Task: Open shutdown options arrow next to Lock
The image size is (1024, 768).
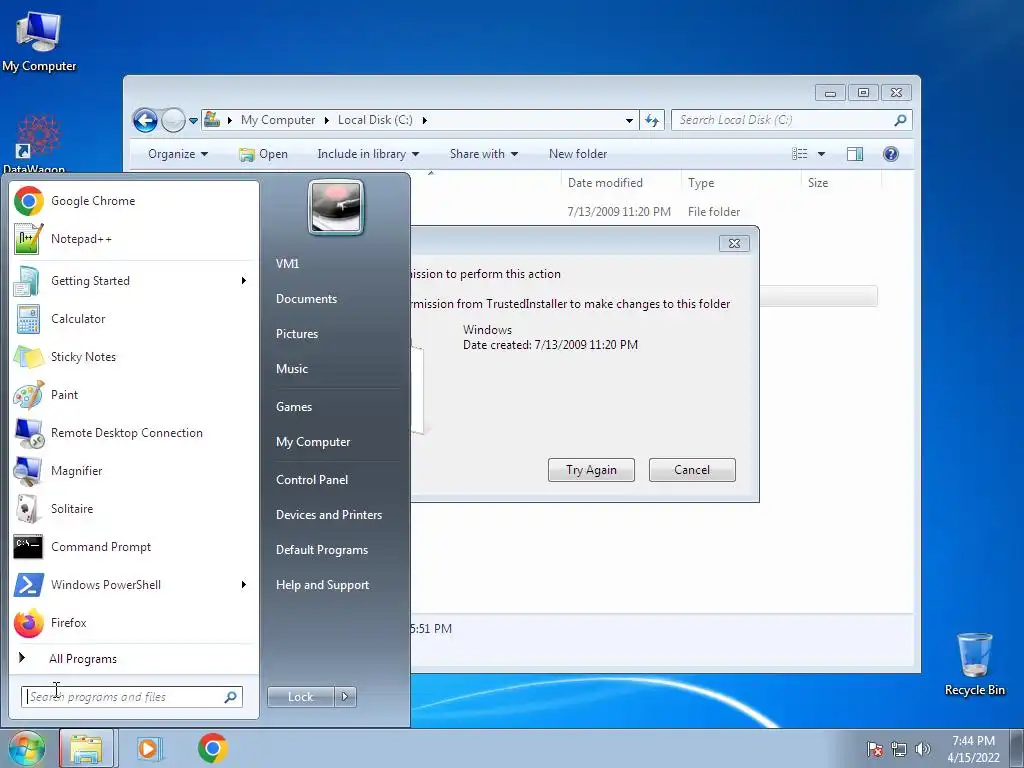Action: coord(345,697)
